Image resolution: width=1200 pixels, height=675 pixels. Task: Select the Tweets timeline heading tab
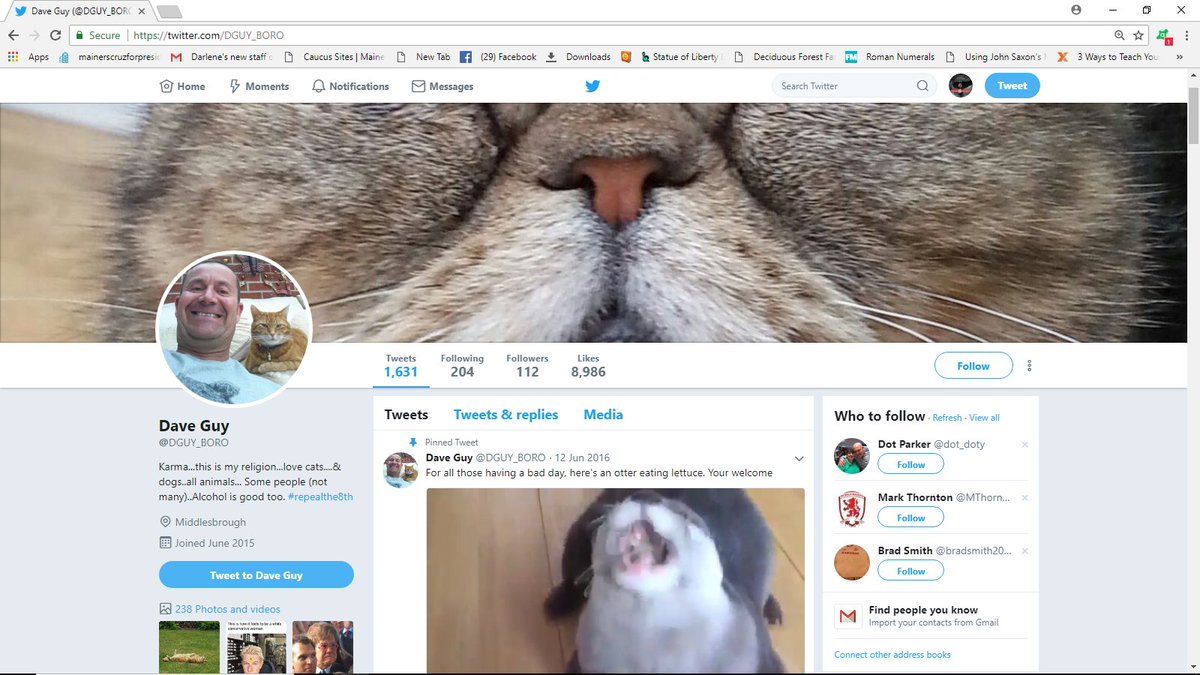coord(406,414)
